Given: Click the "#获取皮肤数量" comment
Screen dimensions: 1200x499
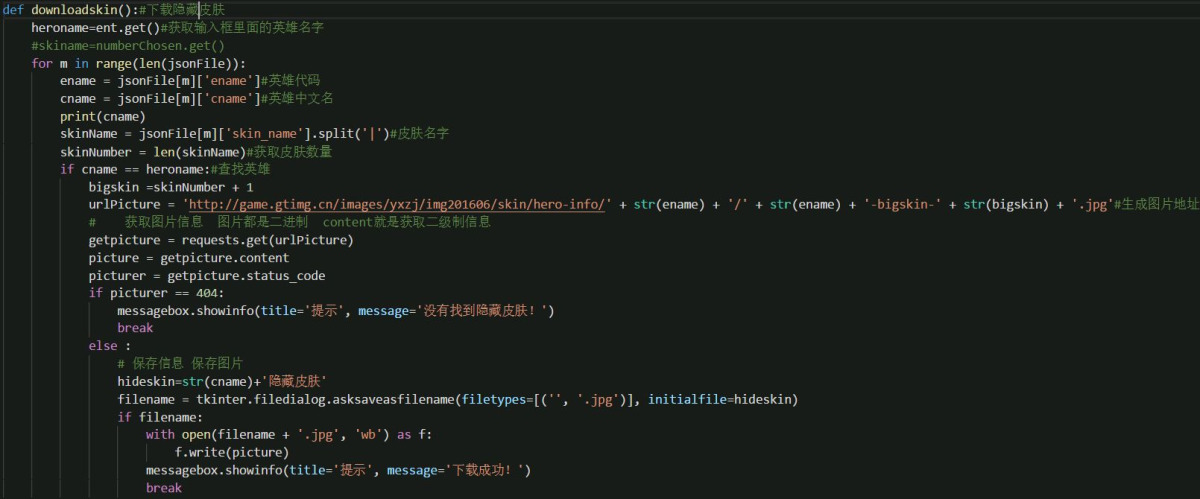Looking at the screenshot, I should tap(289, 152).
